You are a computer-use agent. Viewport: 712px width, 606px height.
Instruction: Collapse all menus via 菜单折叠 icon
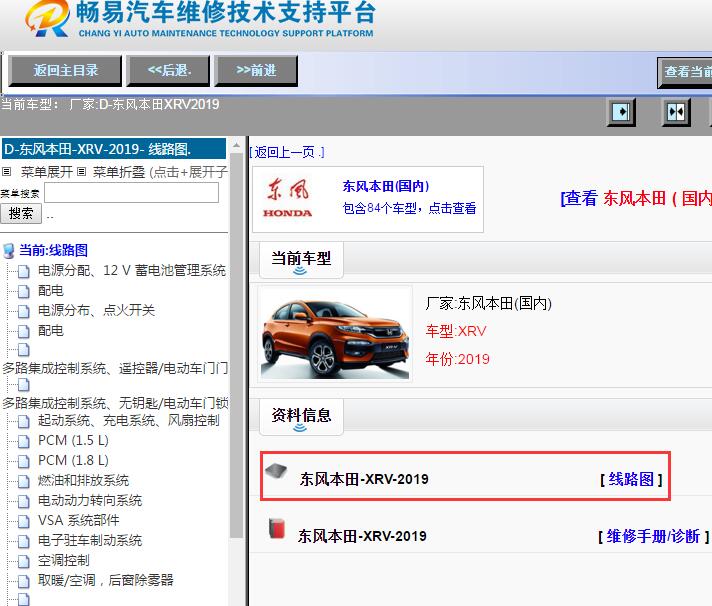coord(81,172)
